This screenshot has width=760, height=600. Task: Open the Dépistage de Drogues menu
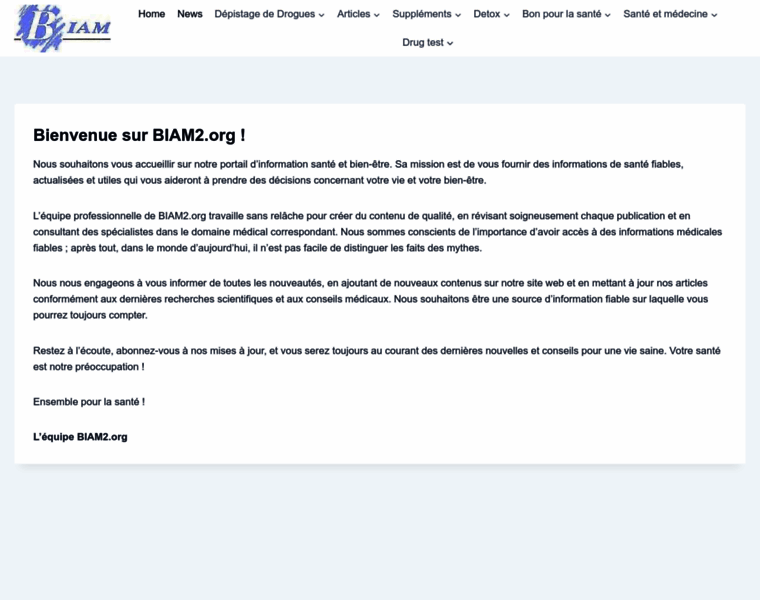pos(265,14)
